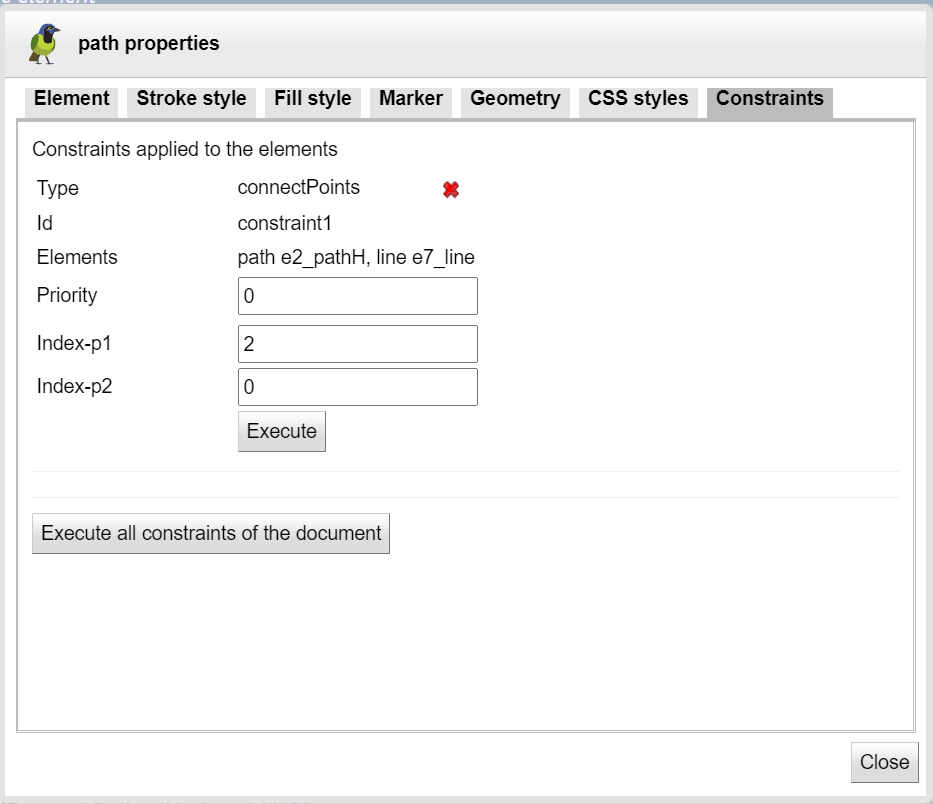Focus the Index-p1 input field
The height and width of the screenshot is (804, 933).
358,344
